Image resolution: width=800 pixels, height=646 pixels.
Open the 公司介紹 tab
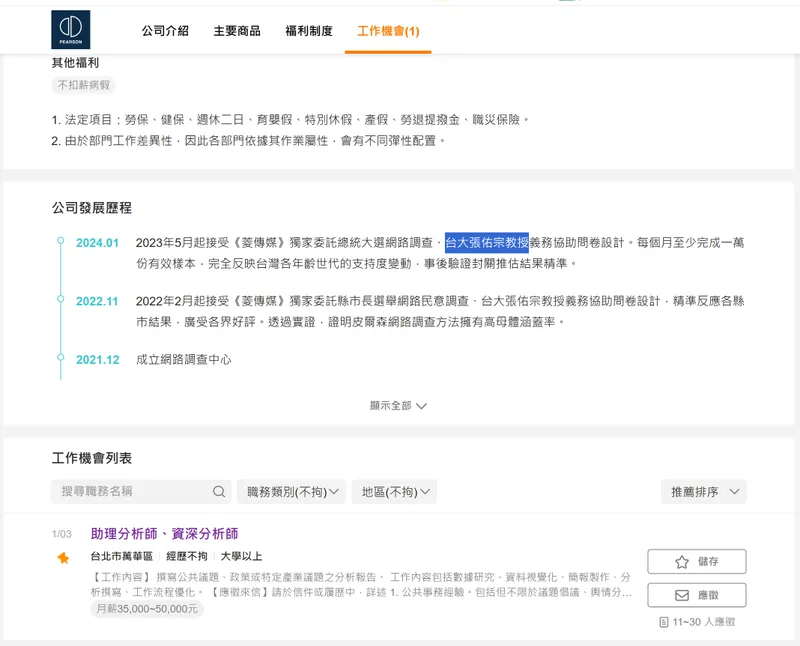[x=165, y=31]
